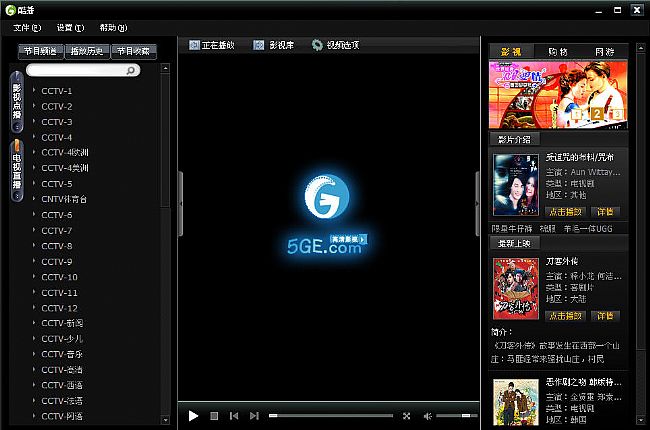Click right panel scroll down arrow
Image resolution: width=650 pixels, height=430 pixels.
click(640, 421)
